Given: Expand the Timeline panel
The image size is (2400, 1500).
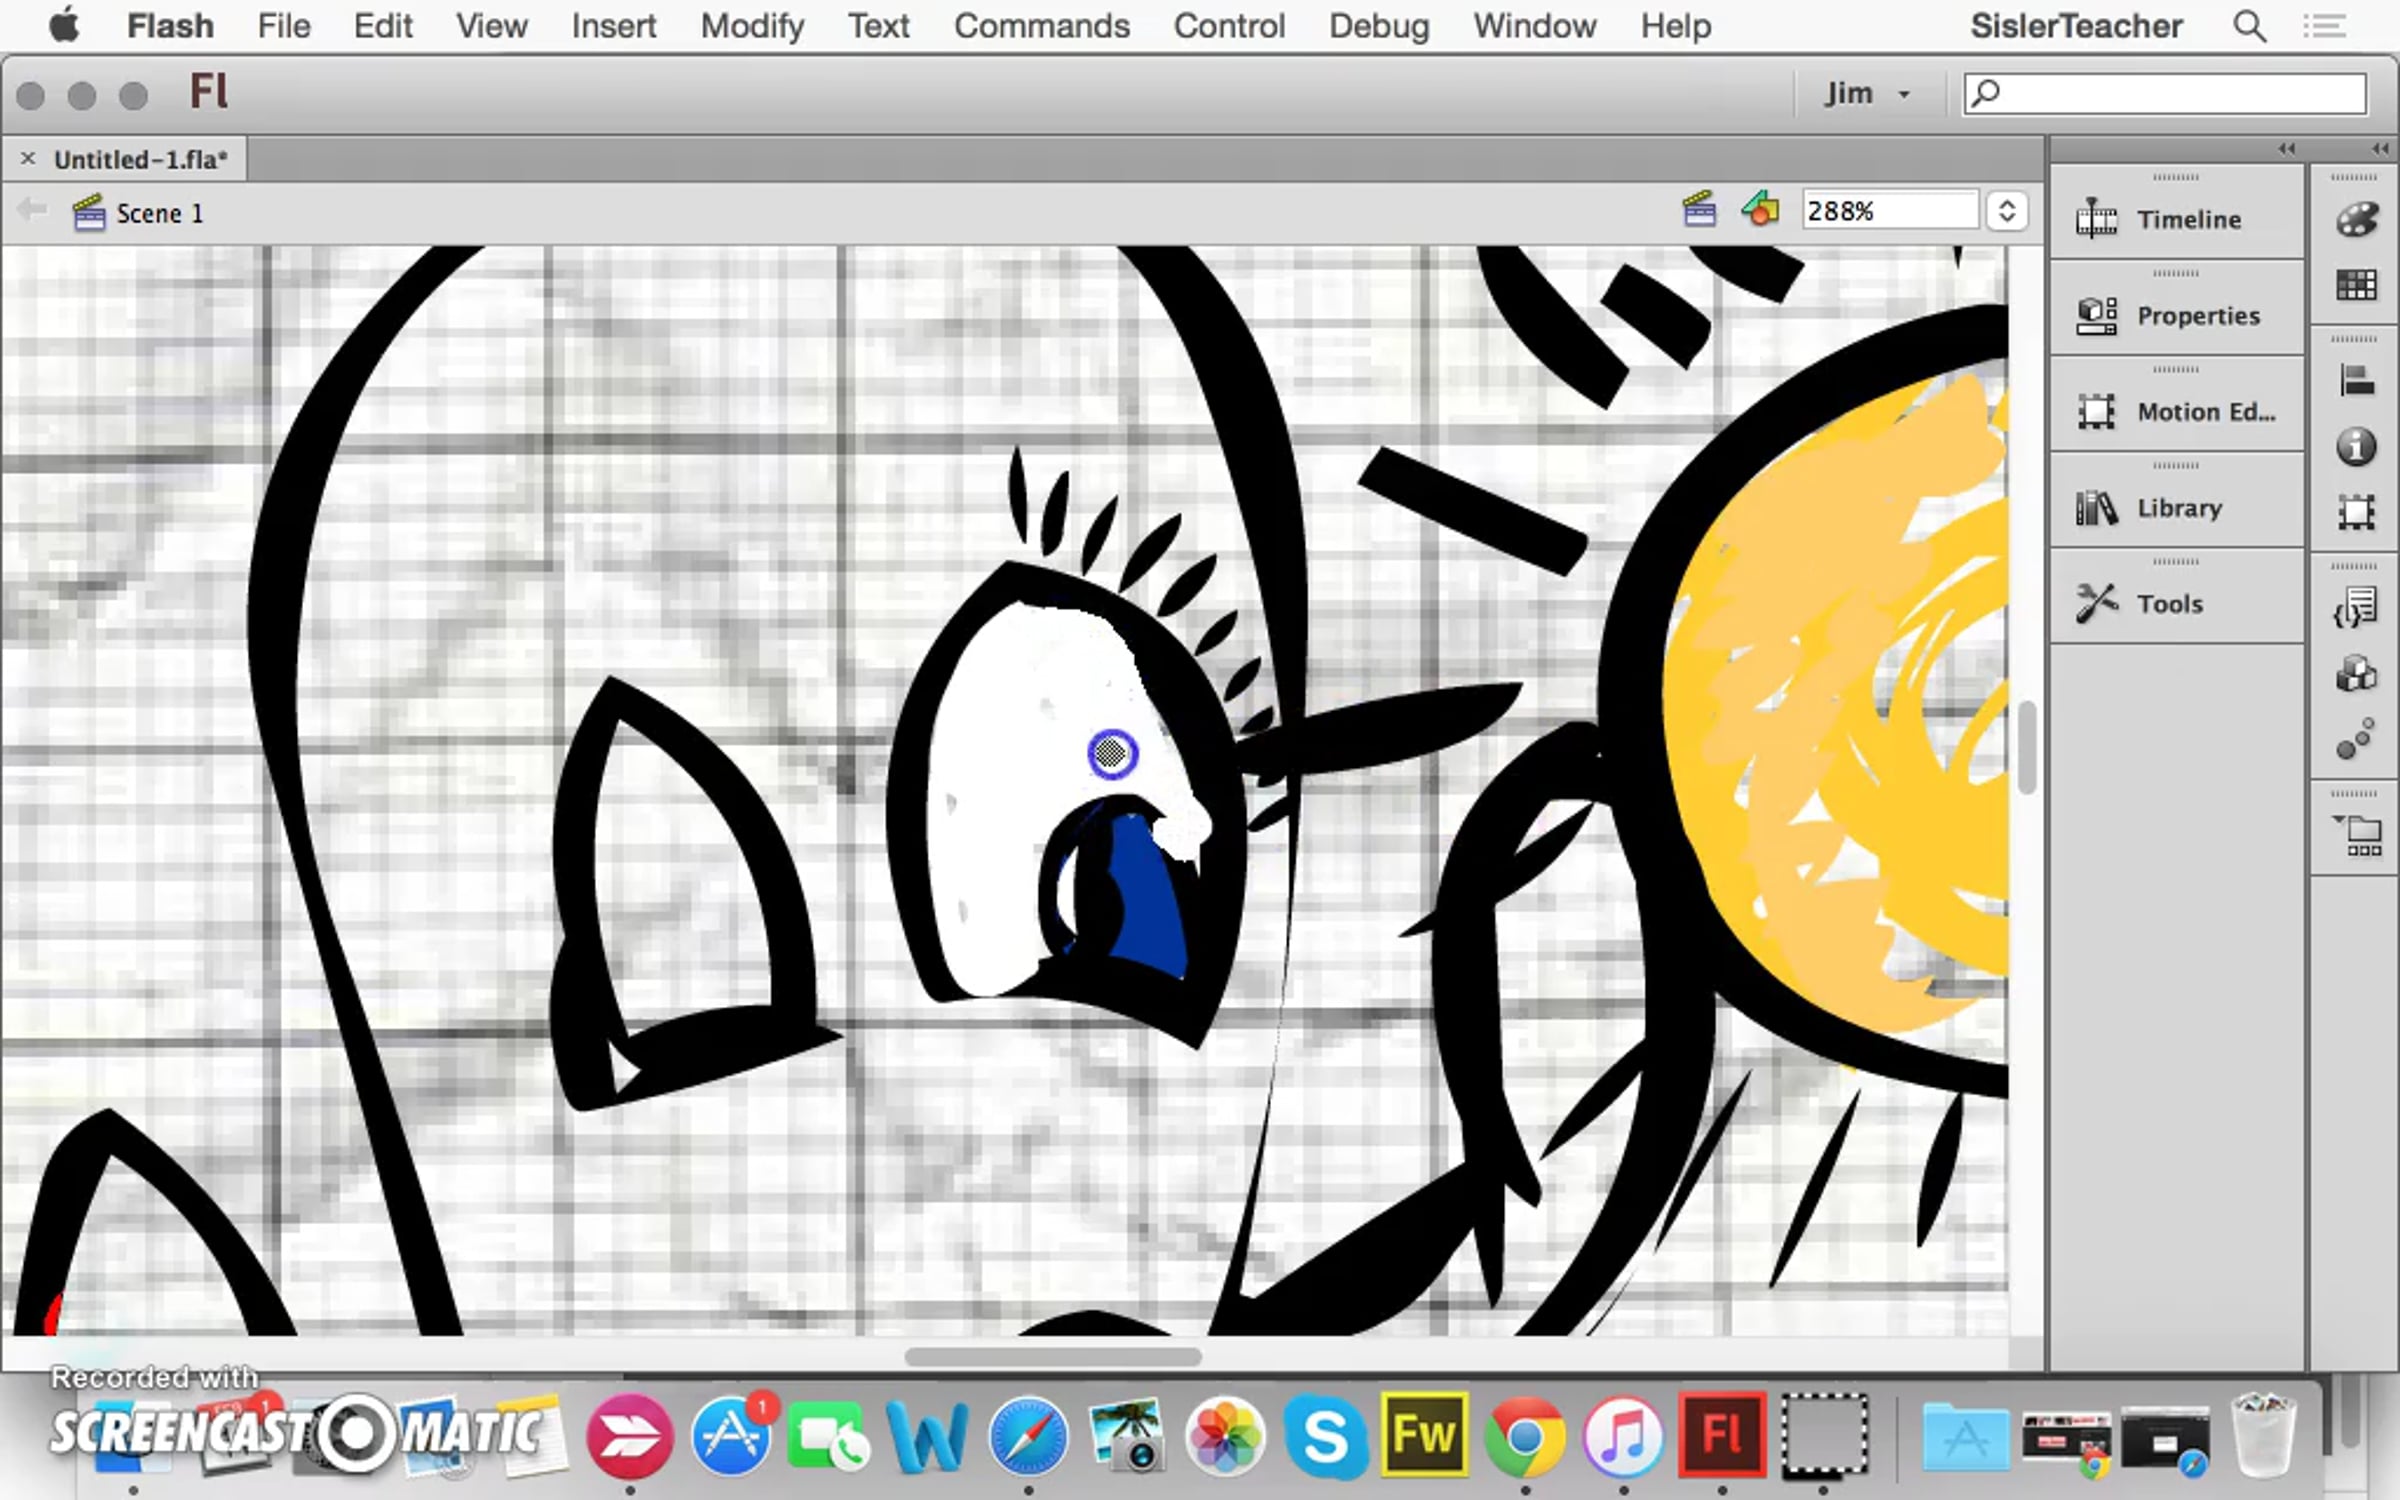Looking at the screenshot, I should (x=2176, y=219).
